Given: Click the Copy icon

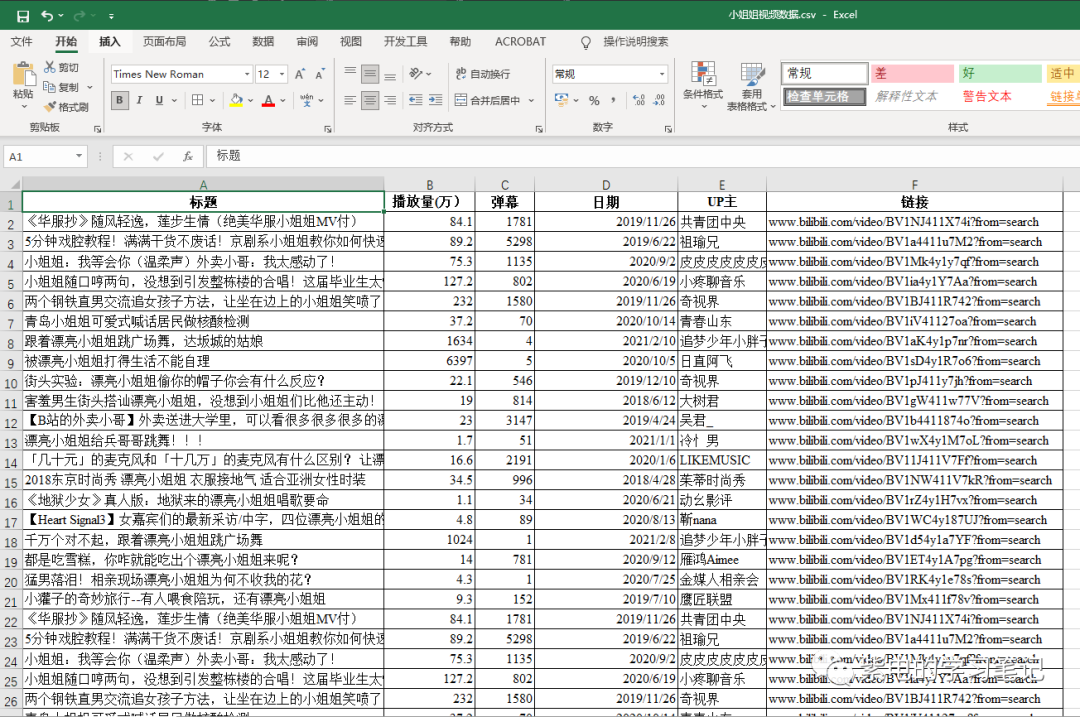Looking at the screenshot, I should pyautogui.click(x=50, y=87).
